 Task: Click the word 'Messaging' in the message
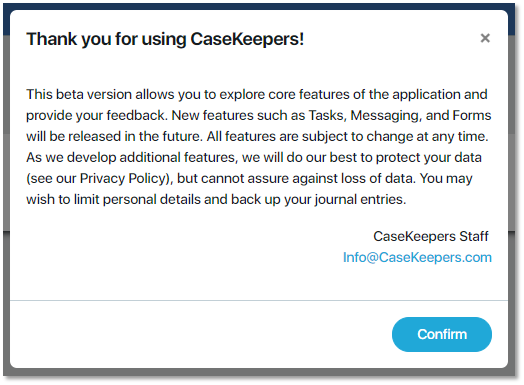tap(384, 116)
